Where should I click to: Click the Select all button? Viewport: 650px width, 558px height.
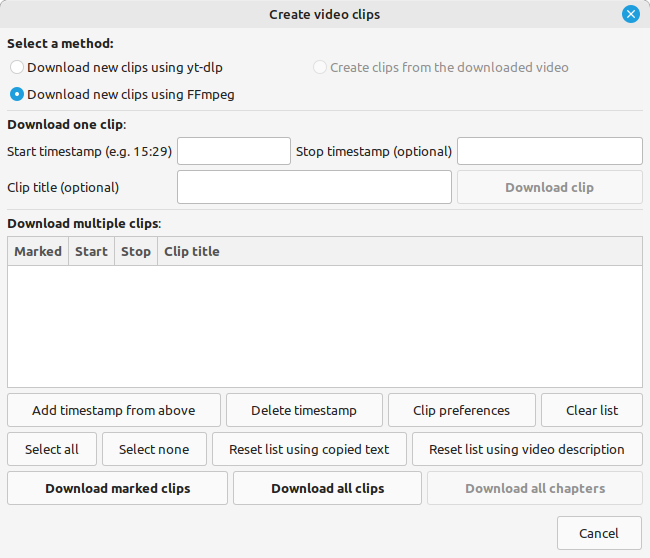[x=52, y=449]
